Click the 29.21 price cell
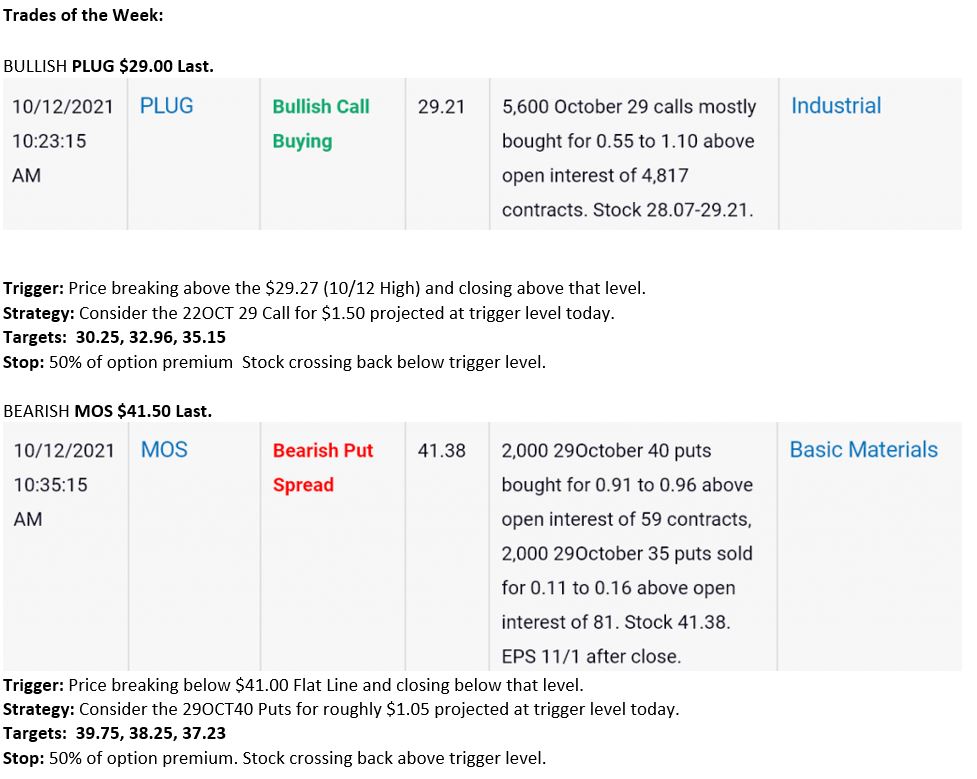The image size is (977, 779). pos(441,107)
